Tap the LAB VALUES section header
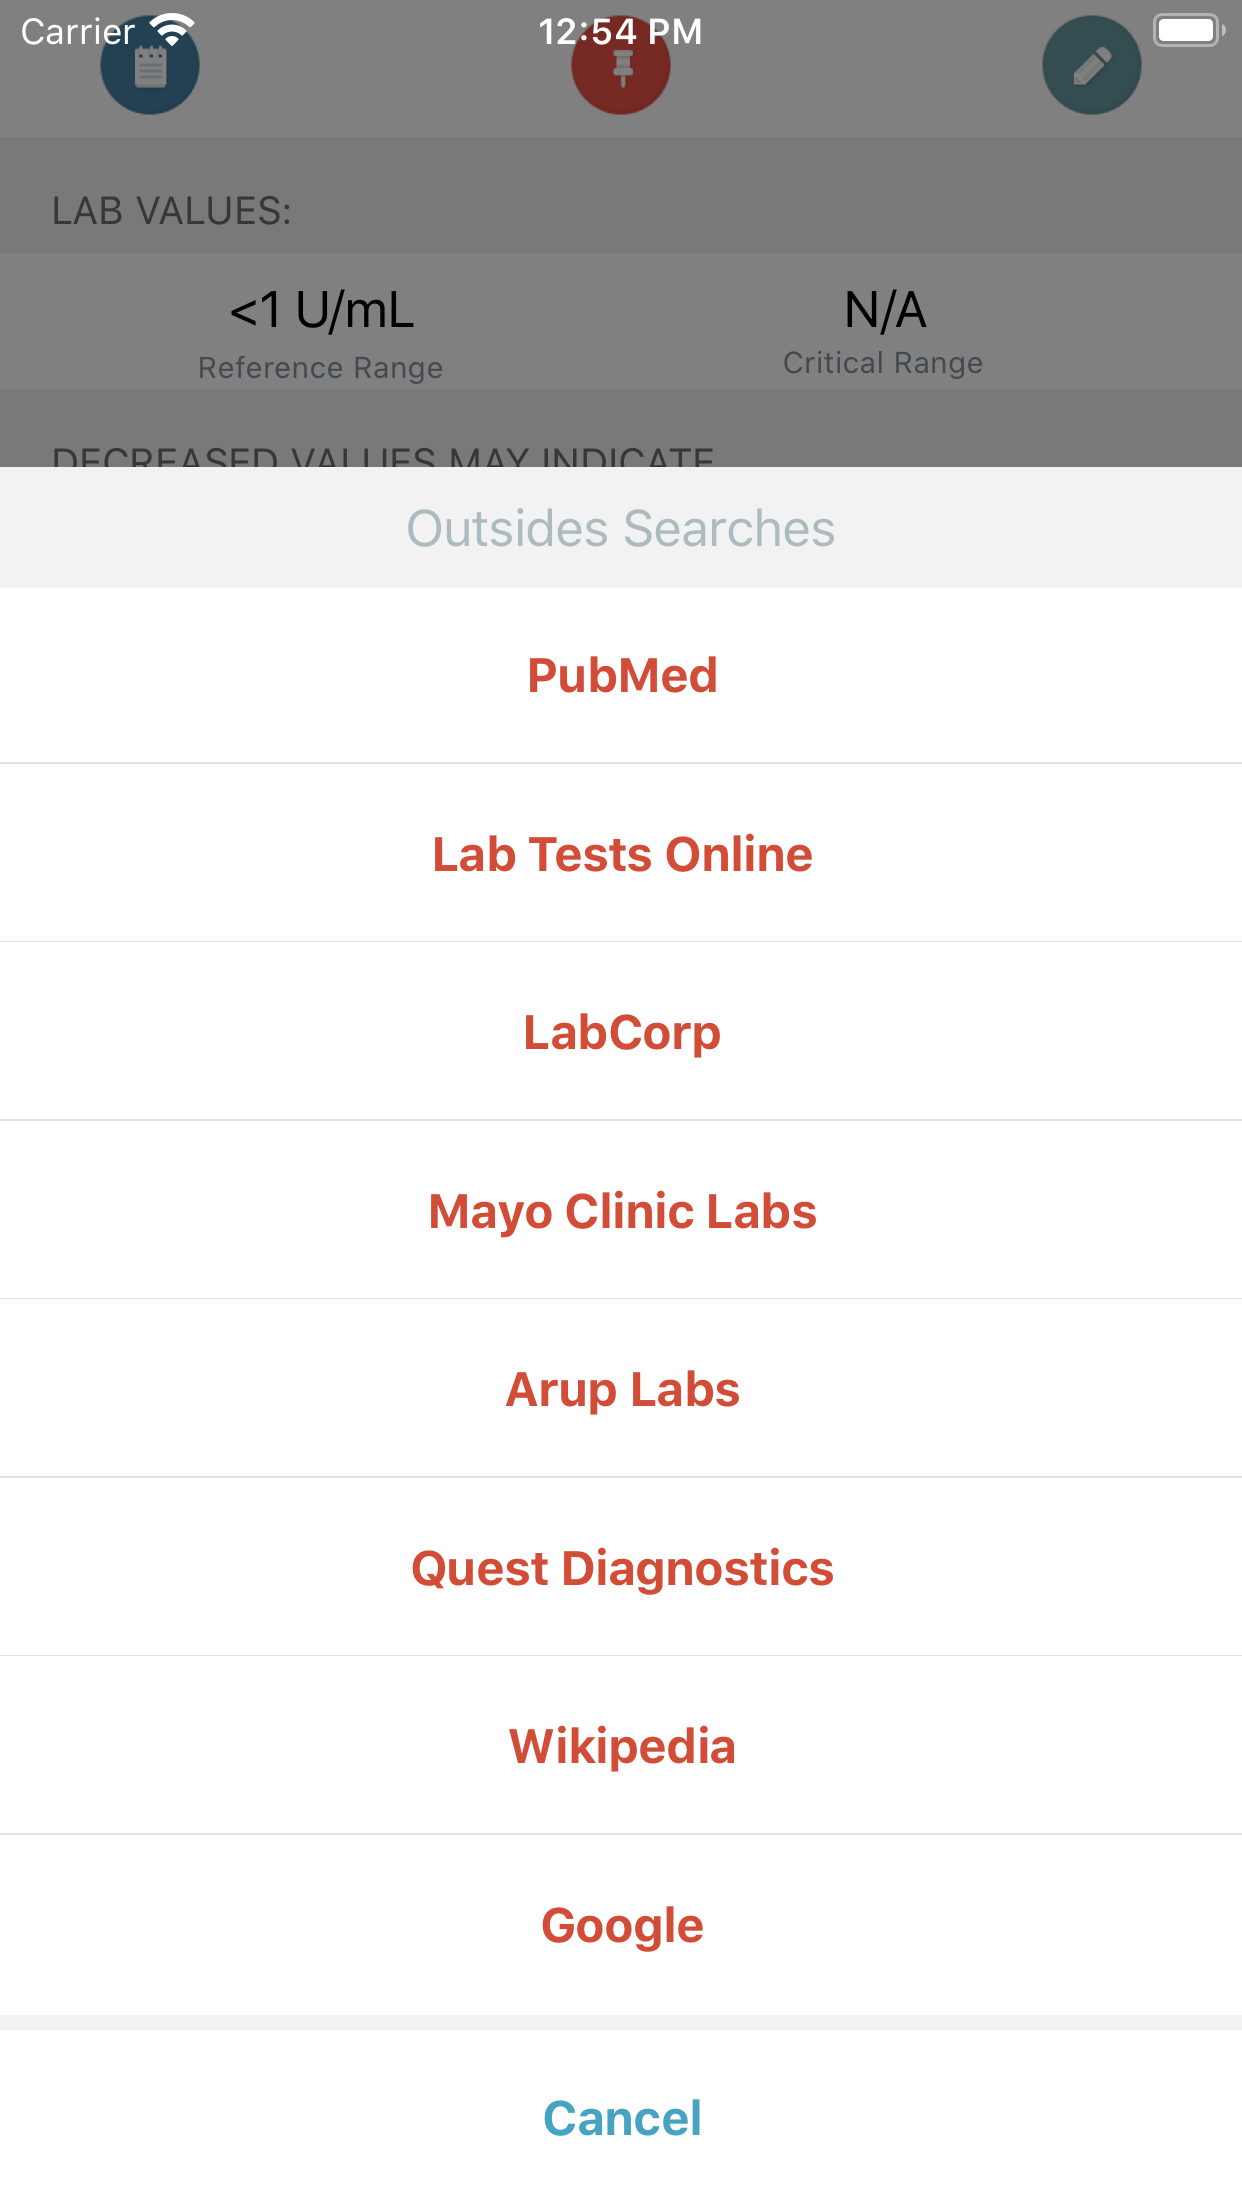The image size is (1242, 2208). 172,211
